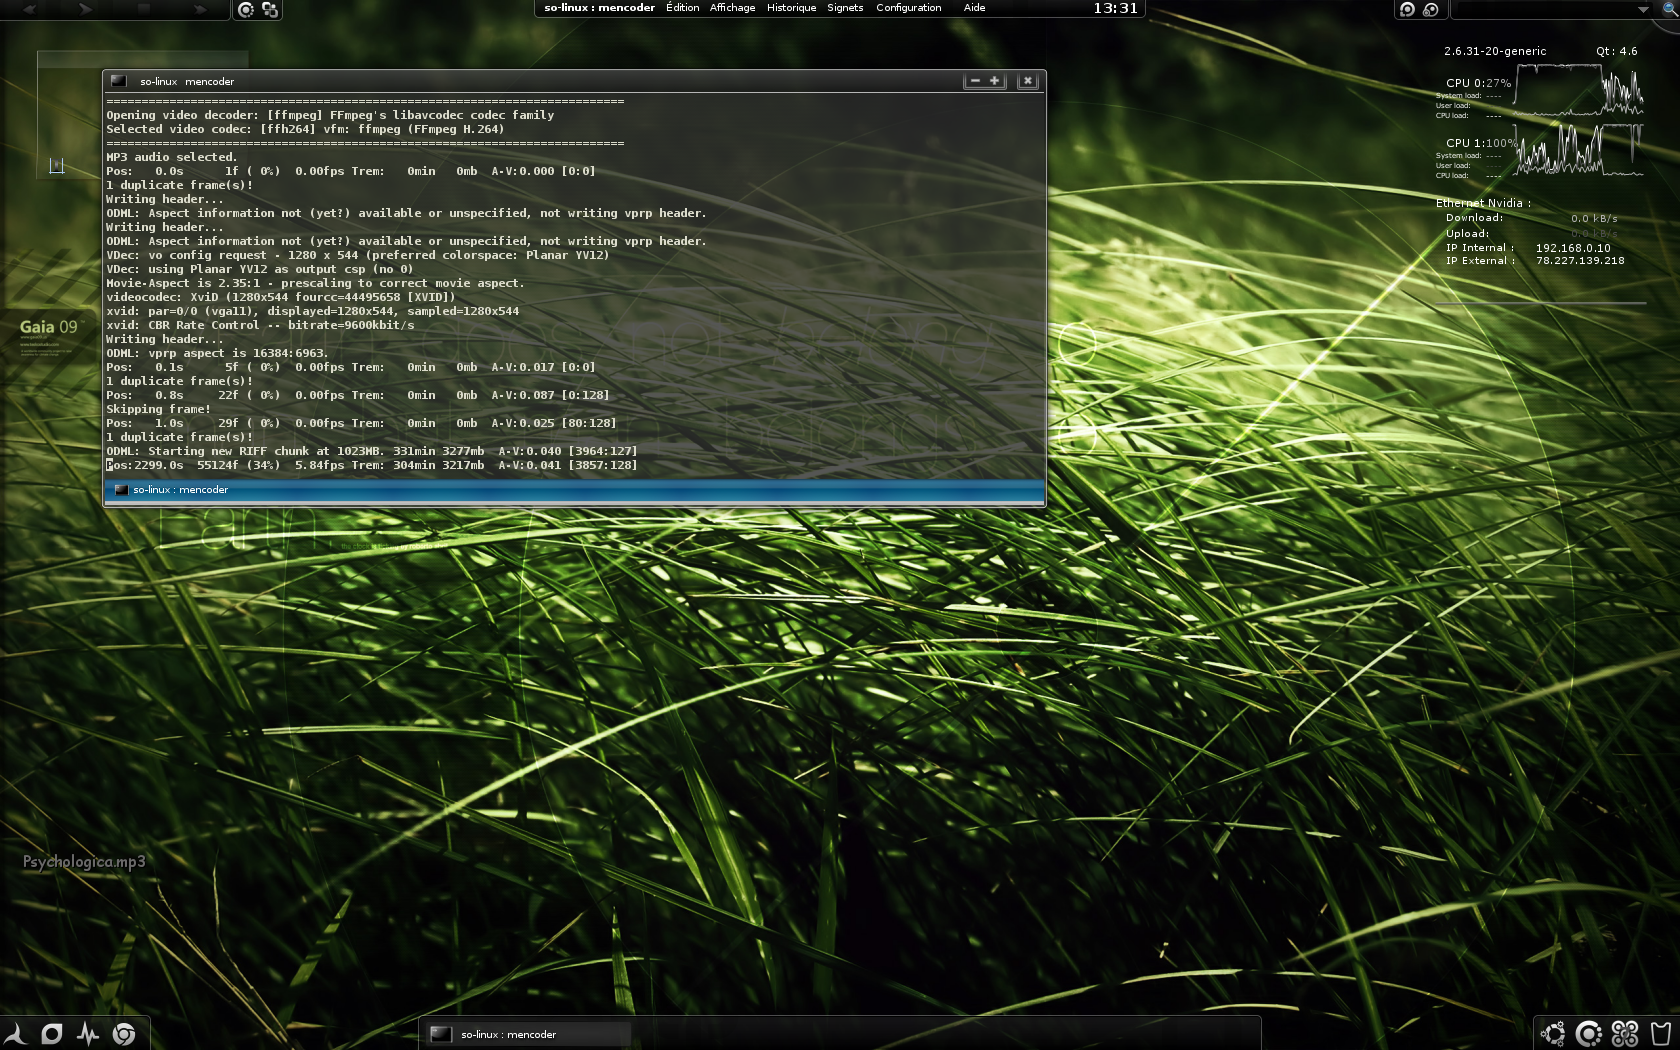Click the Ubuntu logo icon in bottom-right tray
Image resolution: width=1680 pixels, height=1050 pixels.
(1553, 1033)
